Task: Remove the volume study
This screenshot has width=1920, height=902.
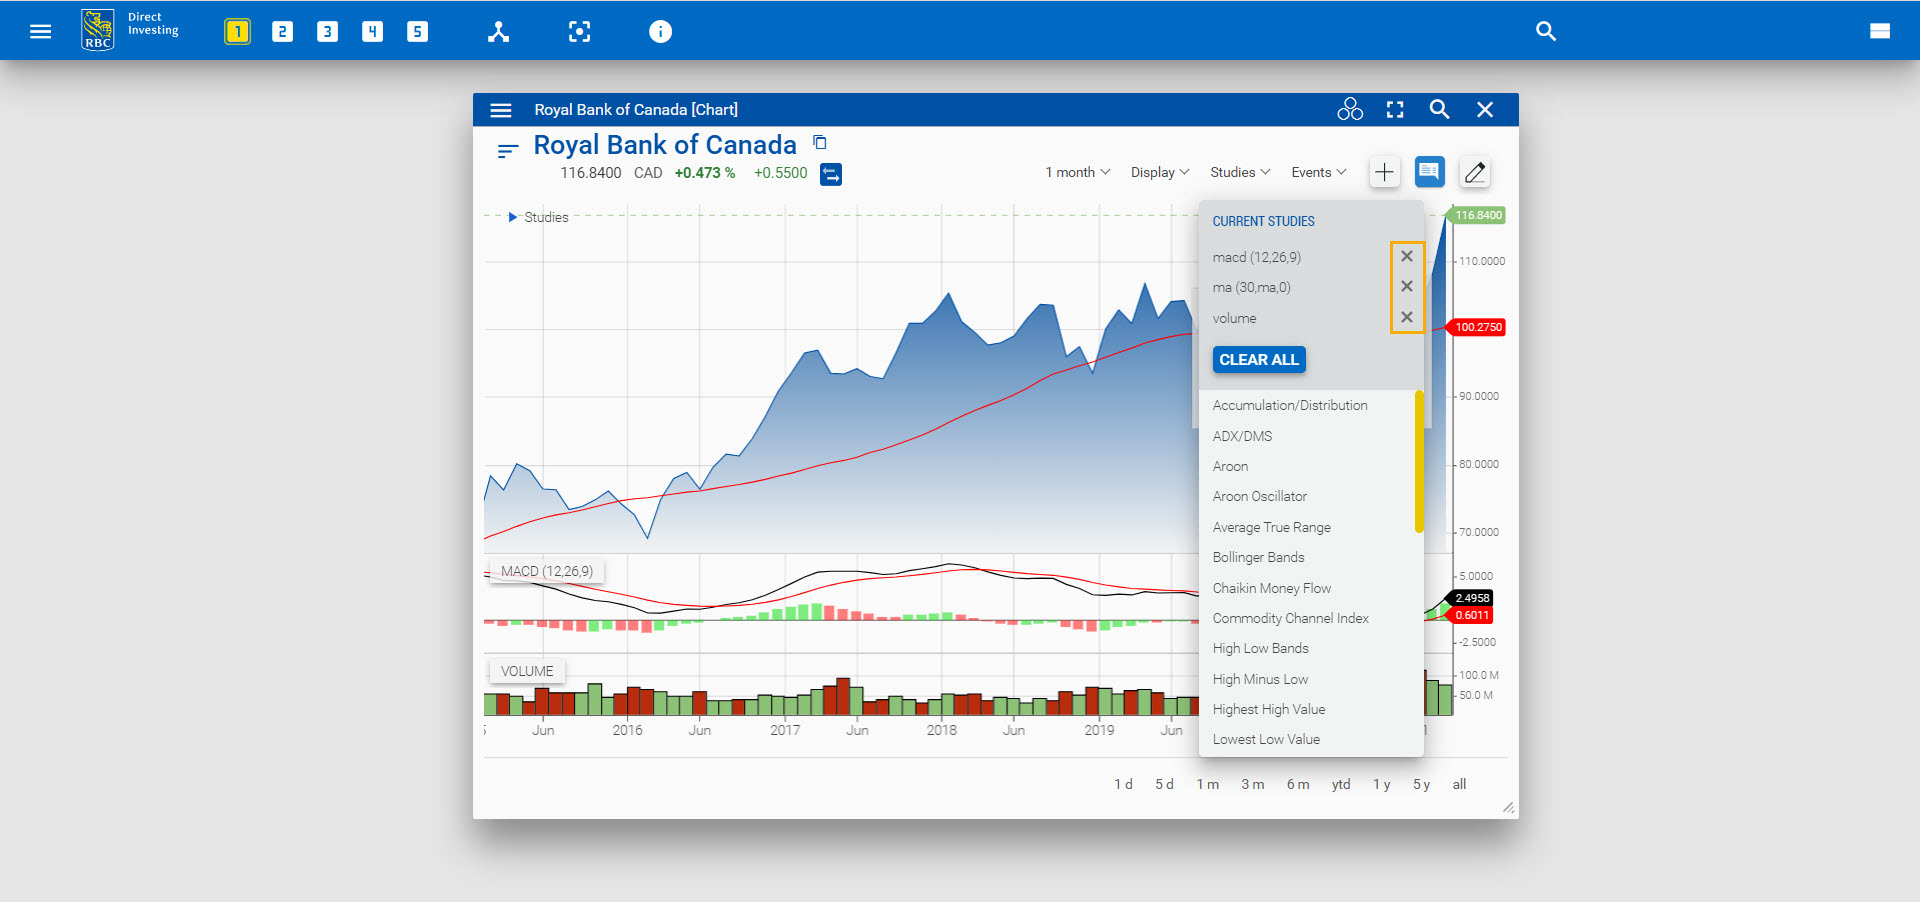Action: 1406,318
